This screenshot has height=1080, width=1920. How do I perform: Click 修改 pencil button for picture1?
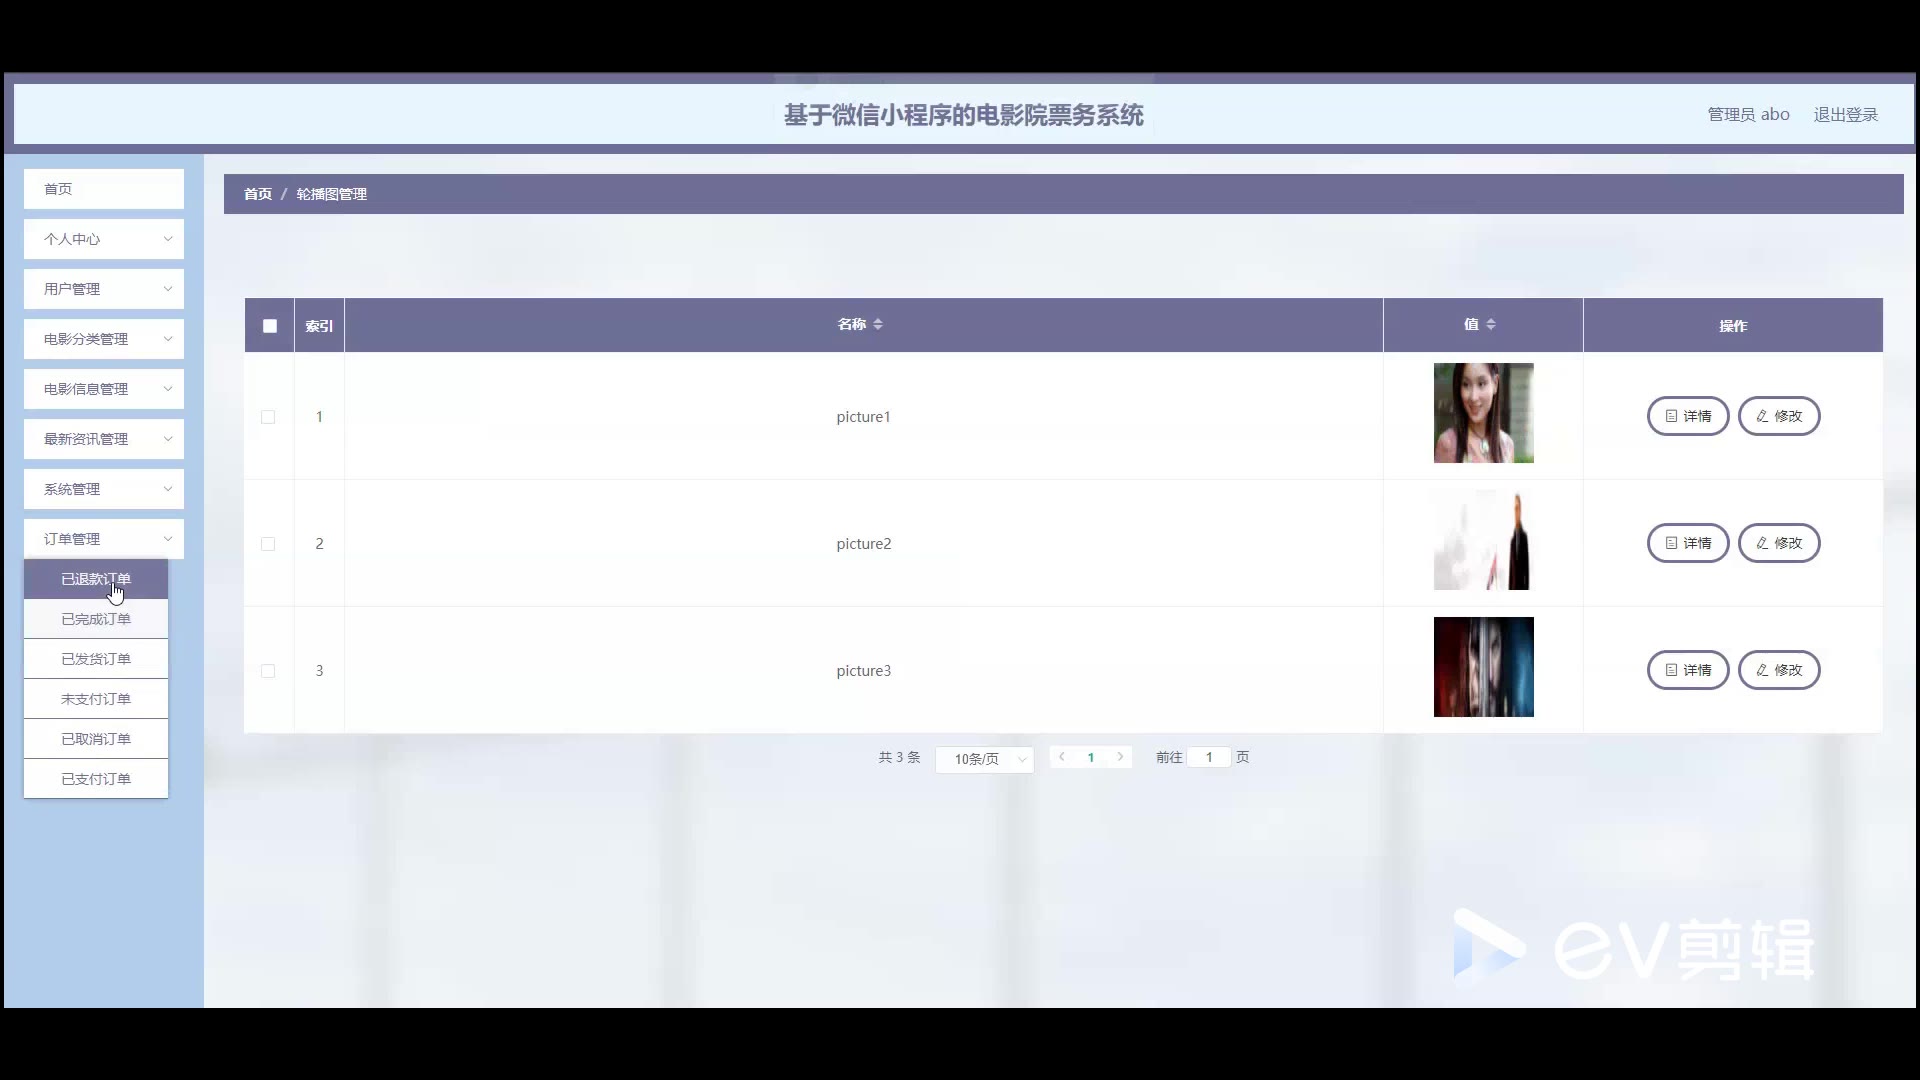pos(1778,416)
